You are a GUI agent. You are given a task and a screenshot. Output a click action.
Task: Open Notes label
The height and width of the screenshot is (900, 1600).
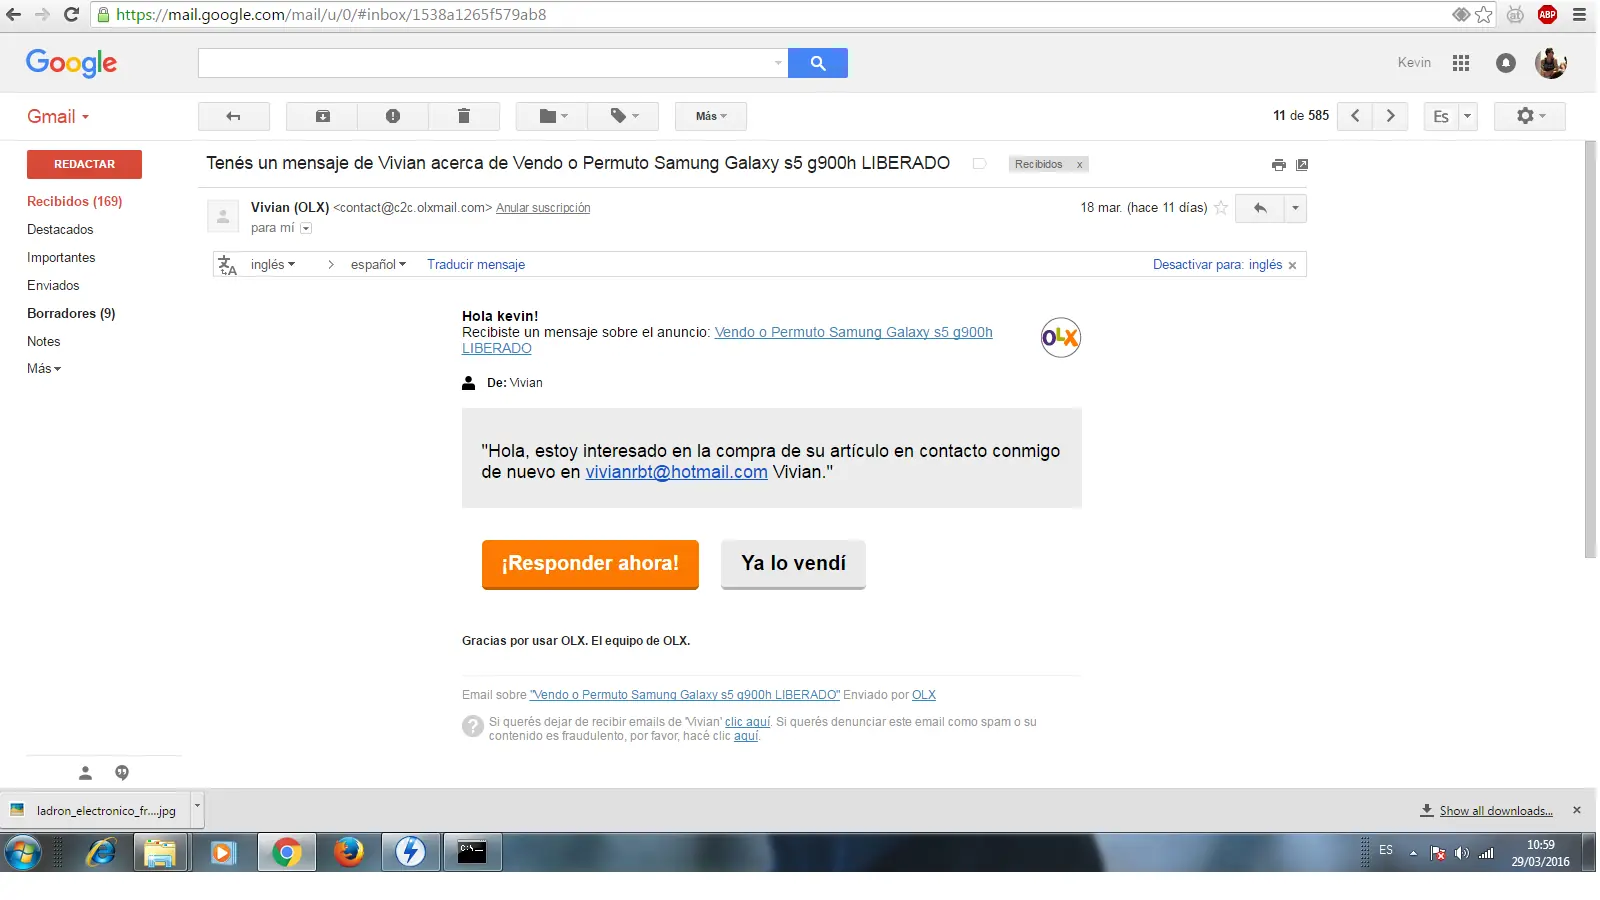coord(44,341)
